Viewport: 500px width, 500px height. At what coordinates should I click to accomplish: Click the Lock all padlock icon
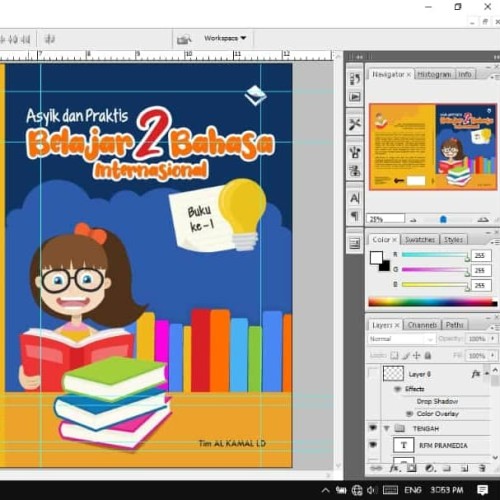[428, 356]
